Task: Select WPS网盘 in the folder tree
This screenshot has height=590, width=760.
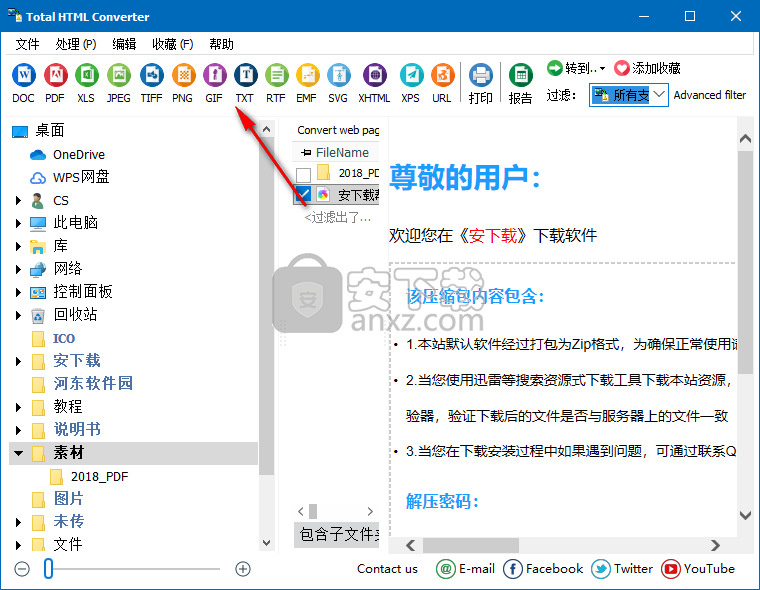Action: tap(81, 177)
